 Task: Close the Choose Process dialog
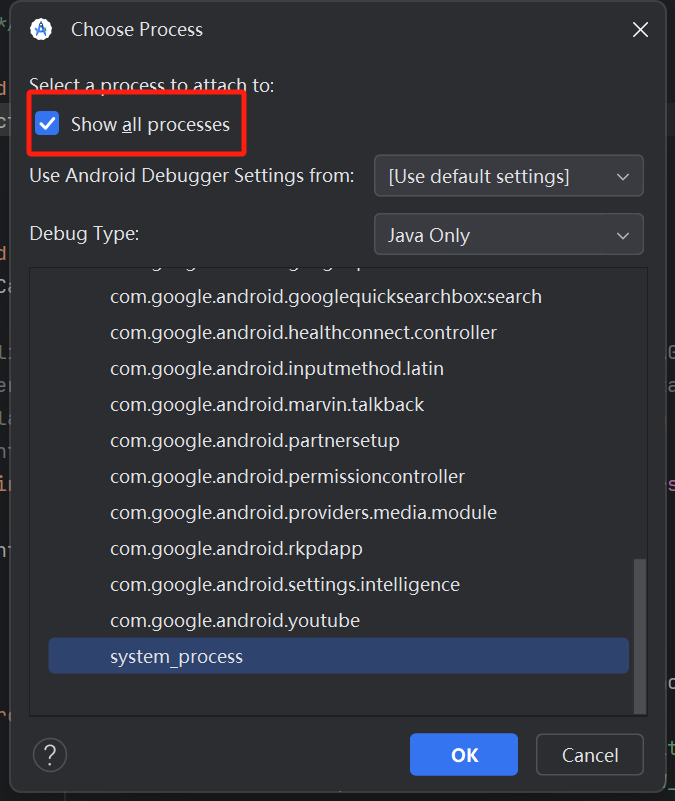(640, 30)
